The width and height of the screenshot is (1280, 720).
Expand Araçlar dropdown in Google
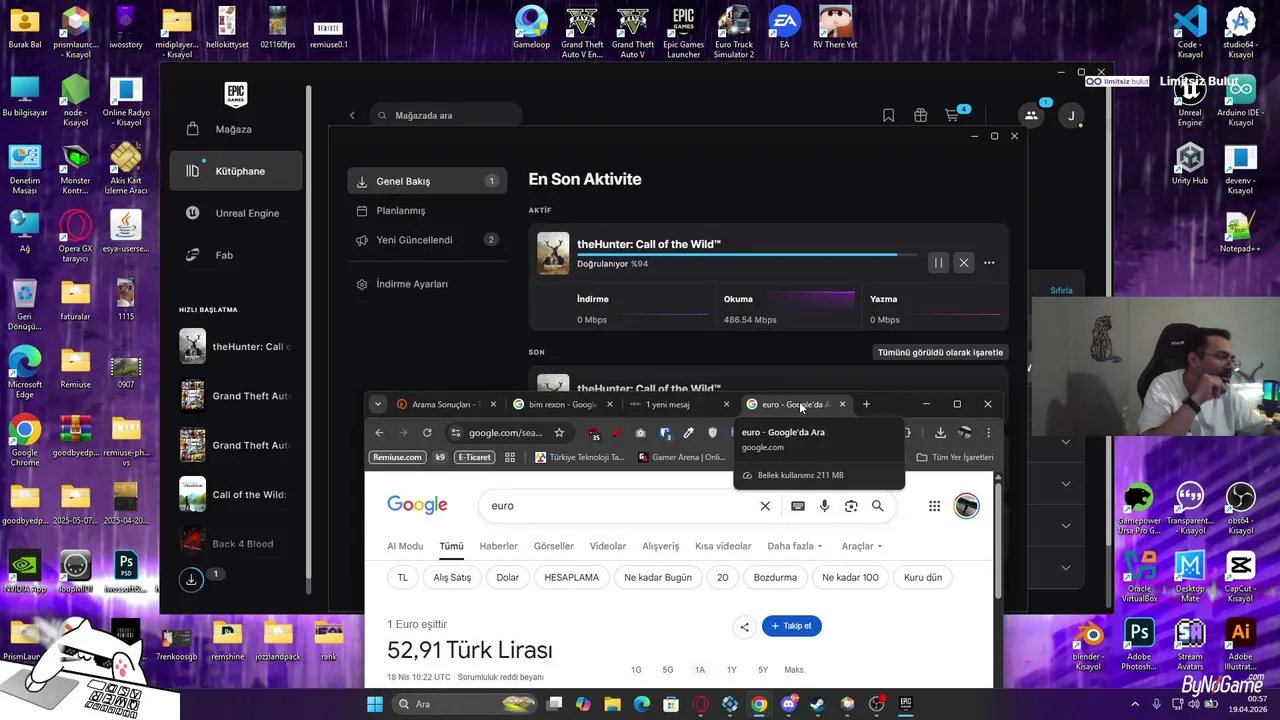click(862, 546)
